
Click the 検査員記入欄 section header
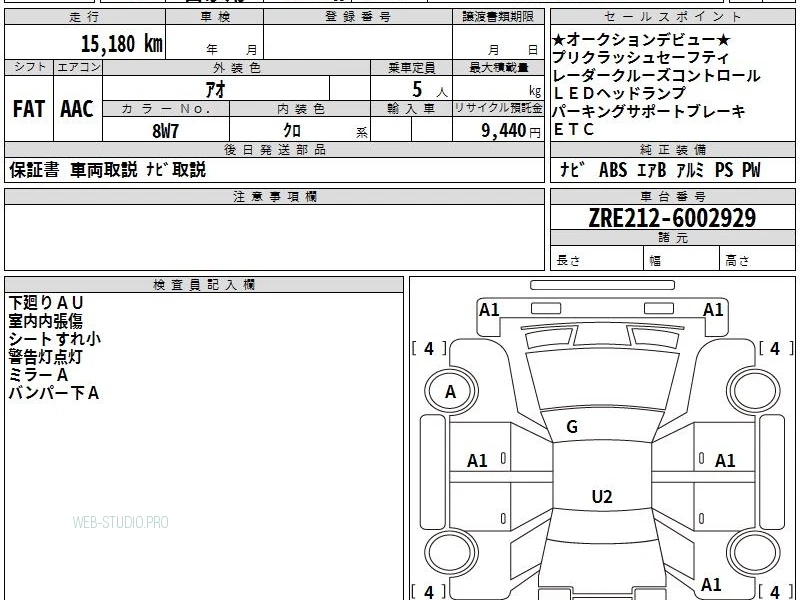click(x=204, y=285)
